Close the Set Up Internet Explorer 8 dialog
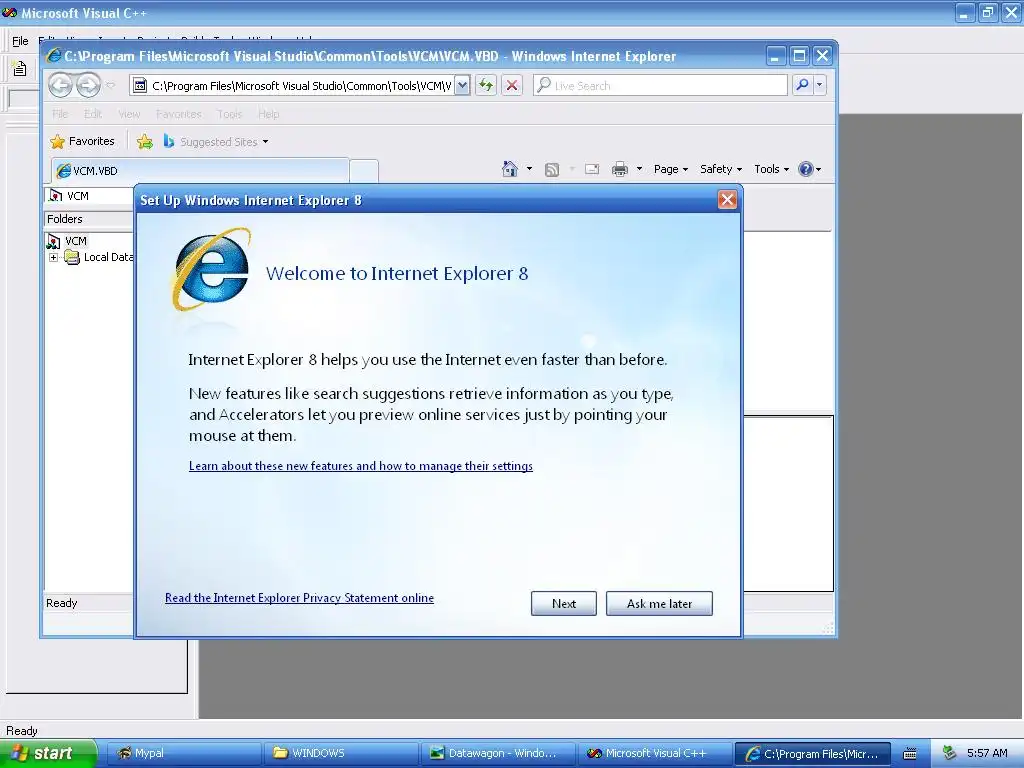 727,200
